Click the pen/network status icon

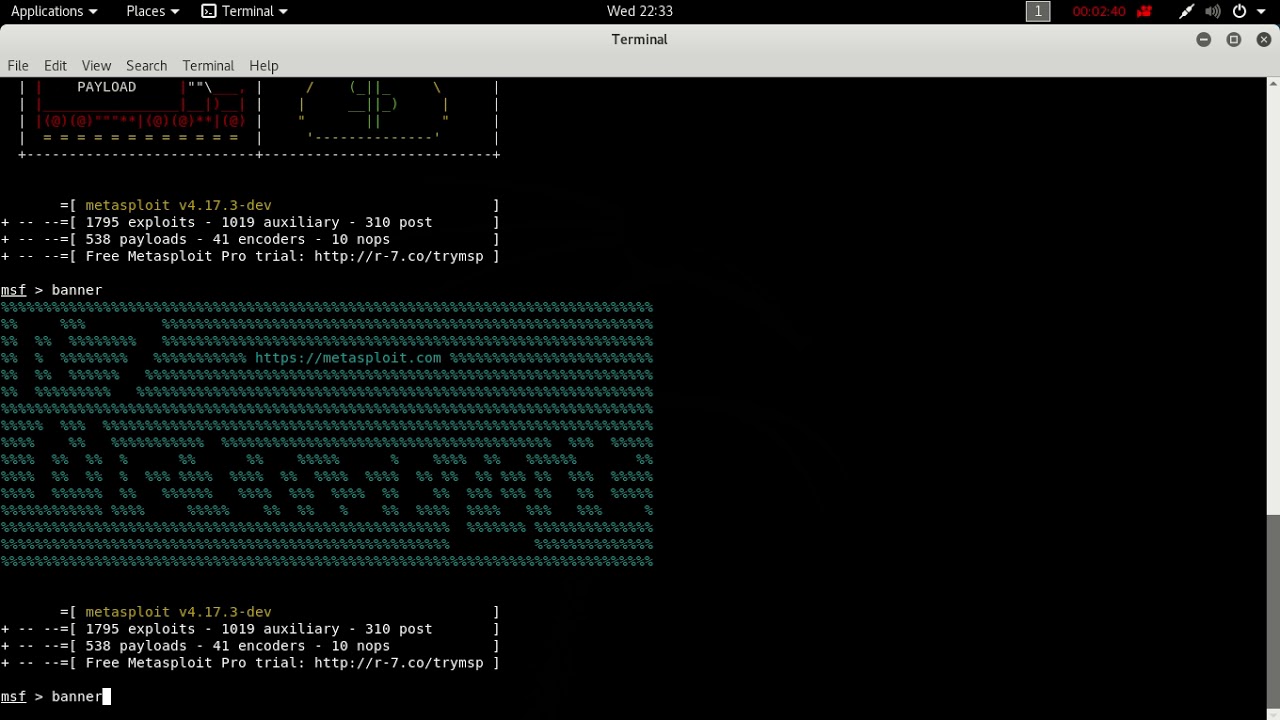1186,11
